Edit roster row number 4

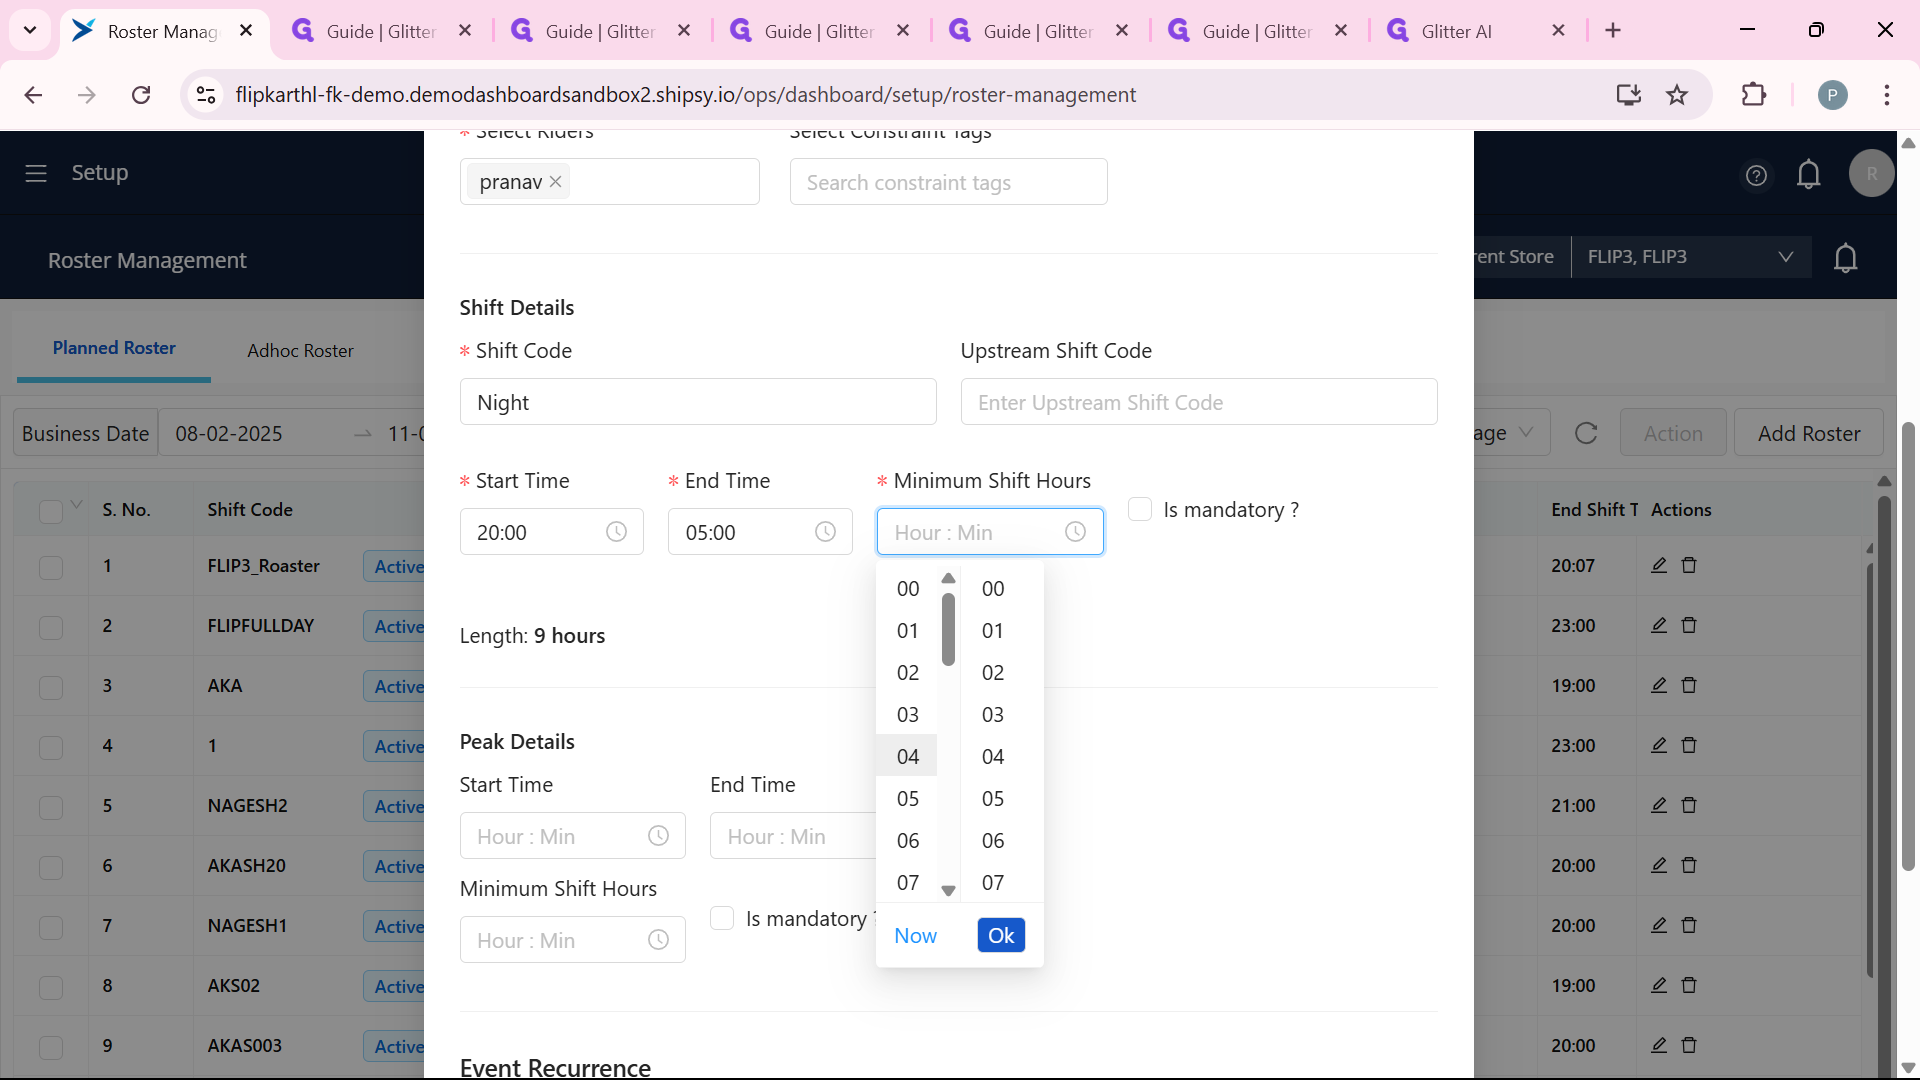(x=1659, y=745)
